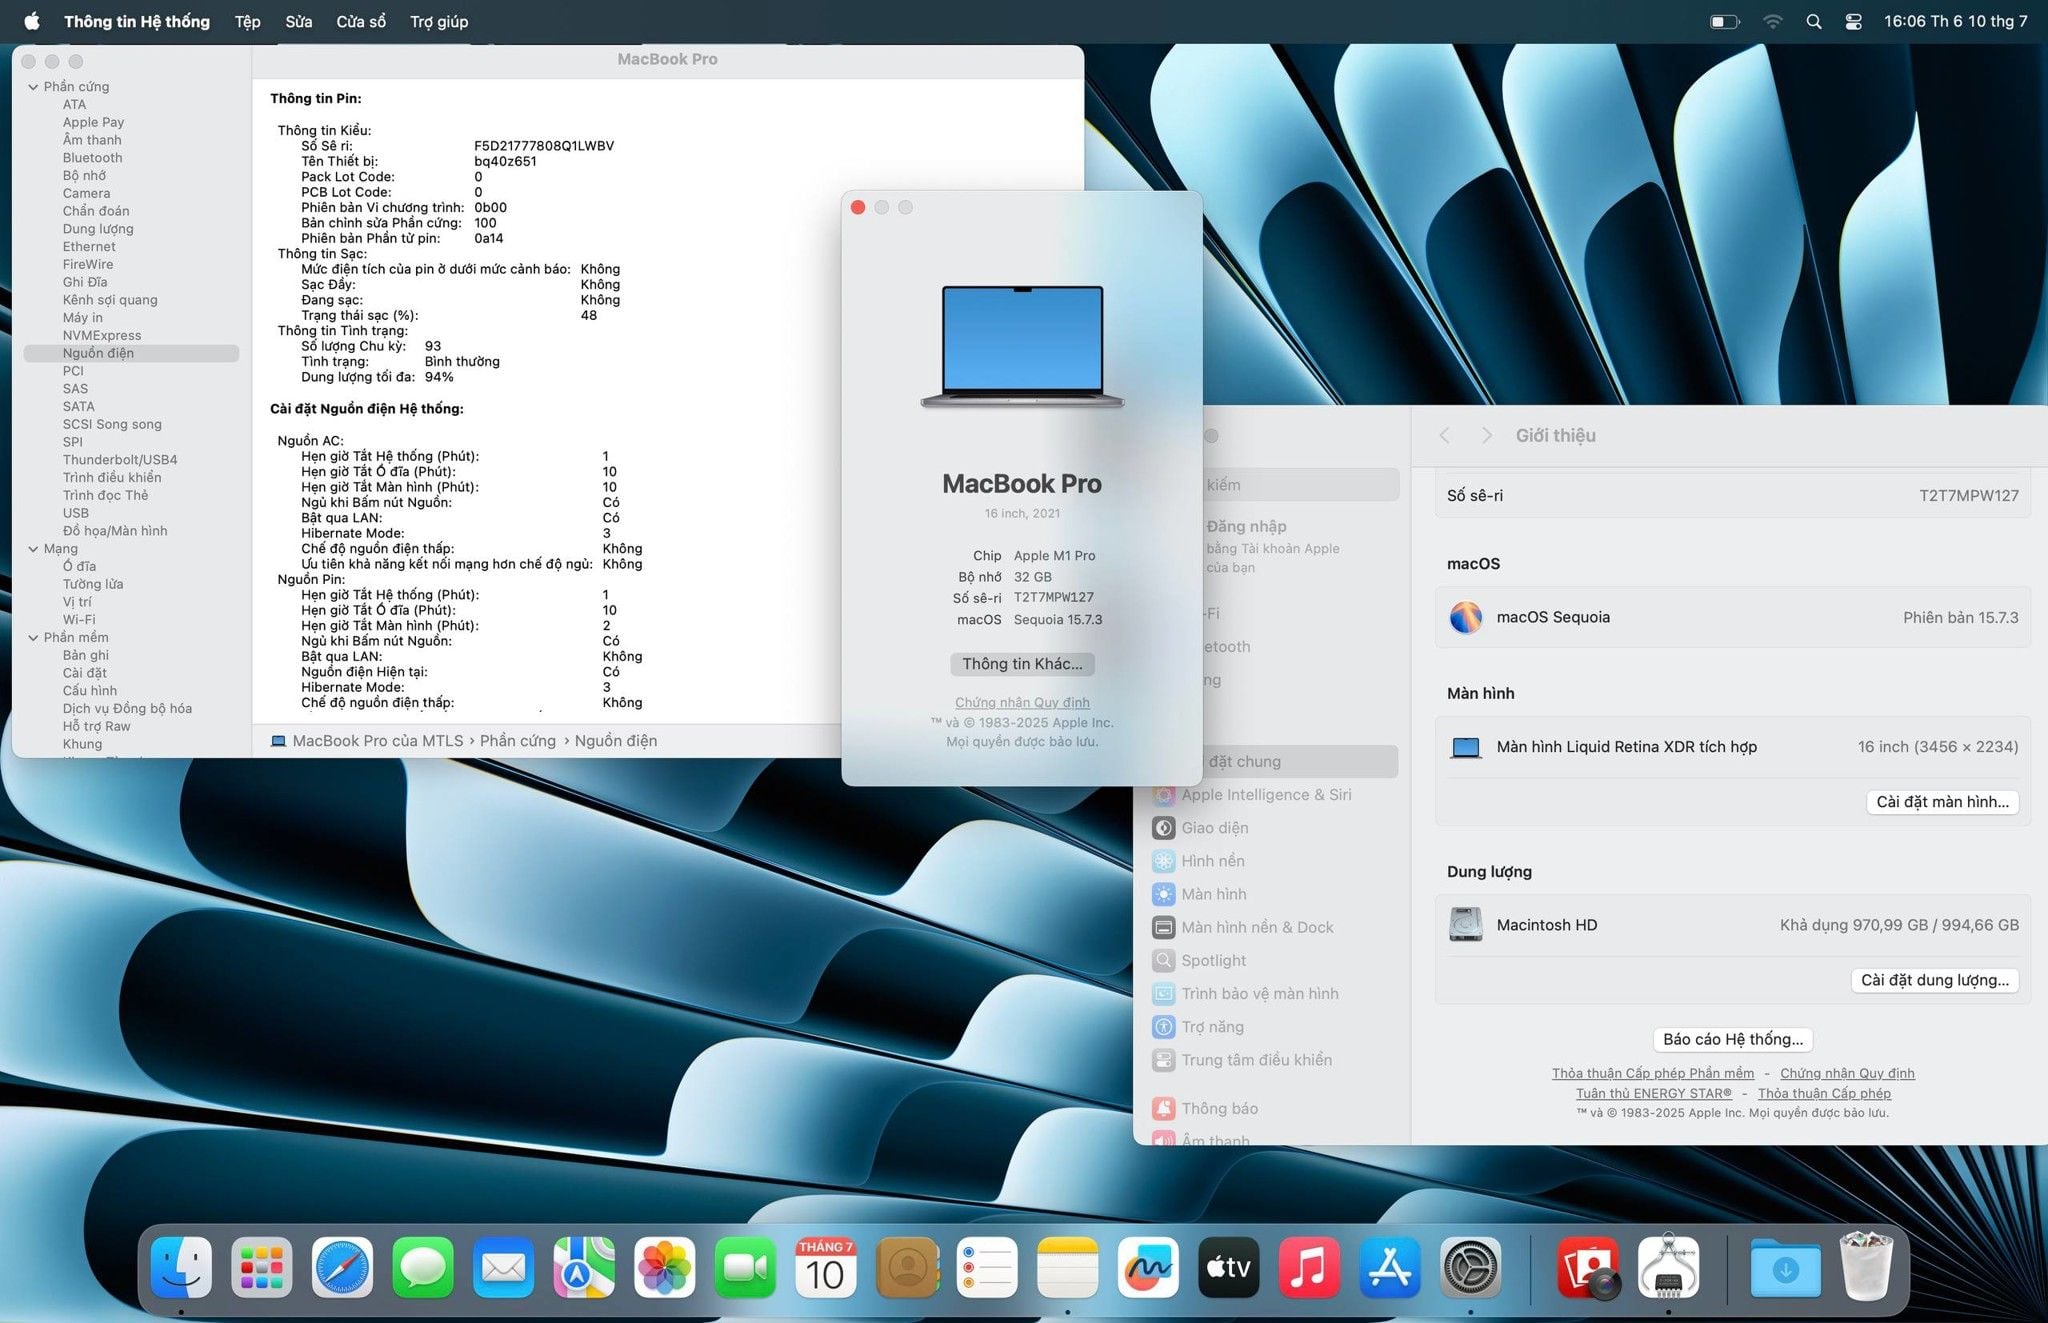Go back in the Giới thiệu settings pane
Viewport: 2048px width, 1323px height.
point(1444,435)
